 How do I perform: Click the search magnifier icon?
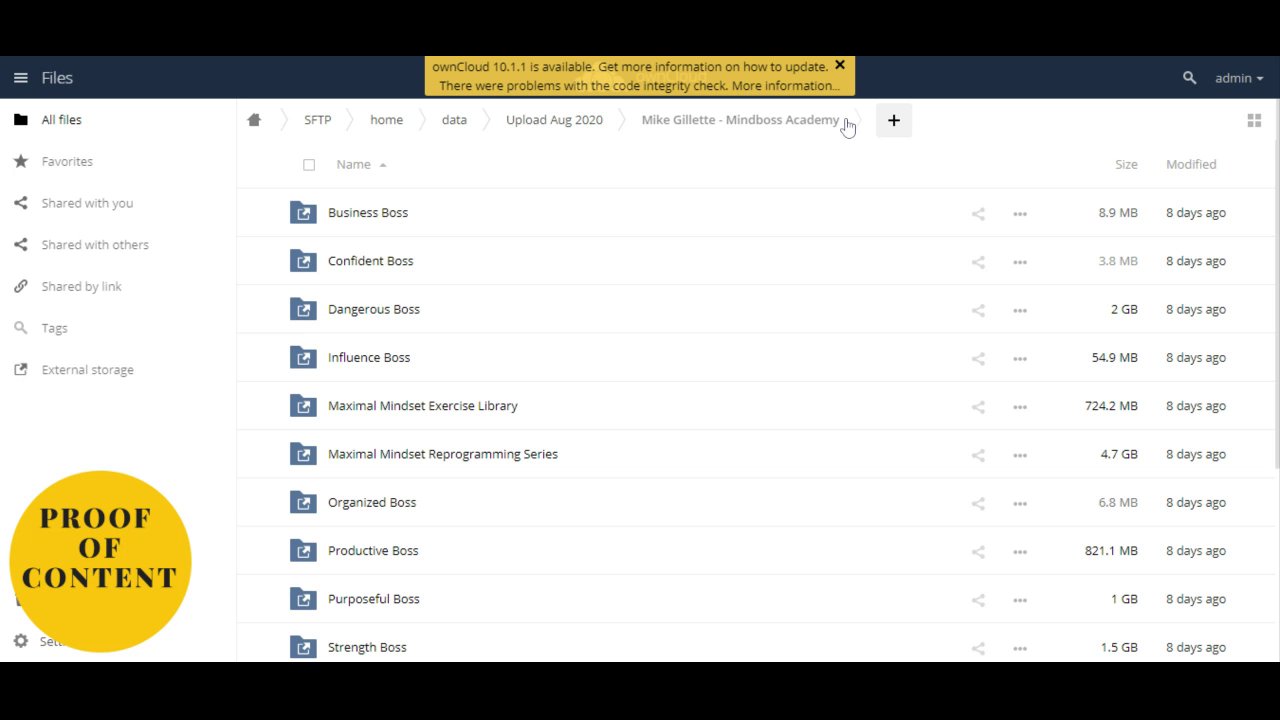(x=1189, y=78)
